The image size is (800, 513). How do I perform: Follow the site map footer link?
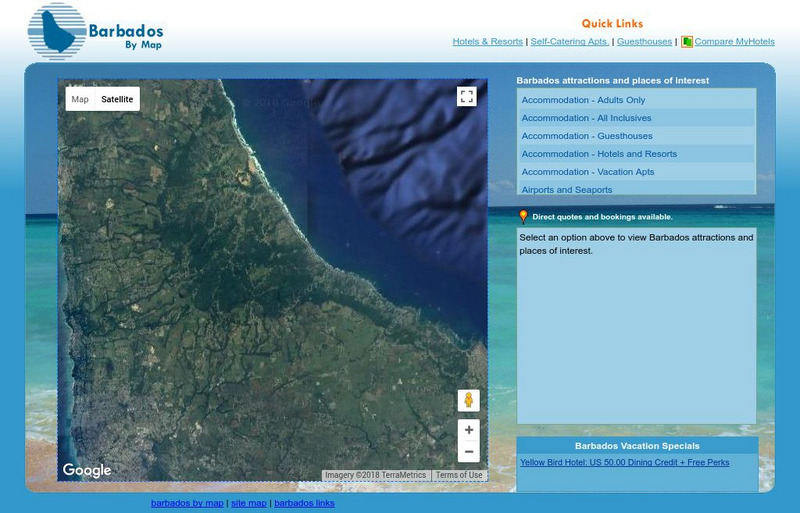(x=249, y=503)
